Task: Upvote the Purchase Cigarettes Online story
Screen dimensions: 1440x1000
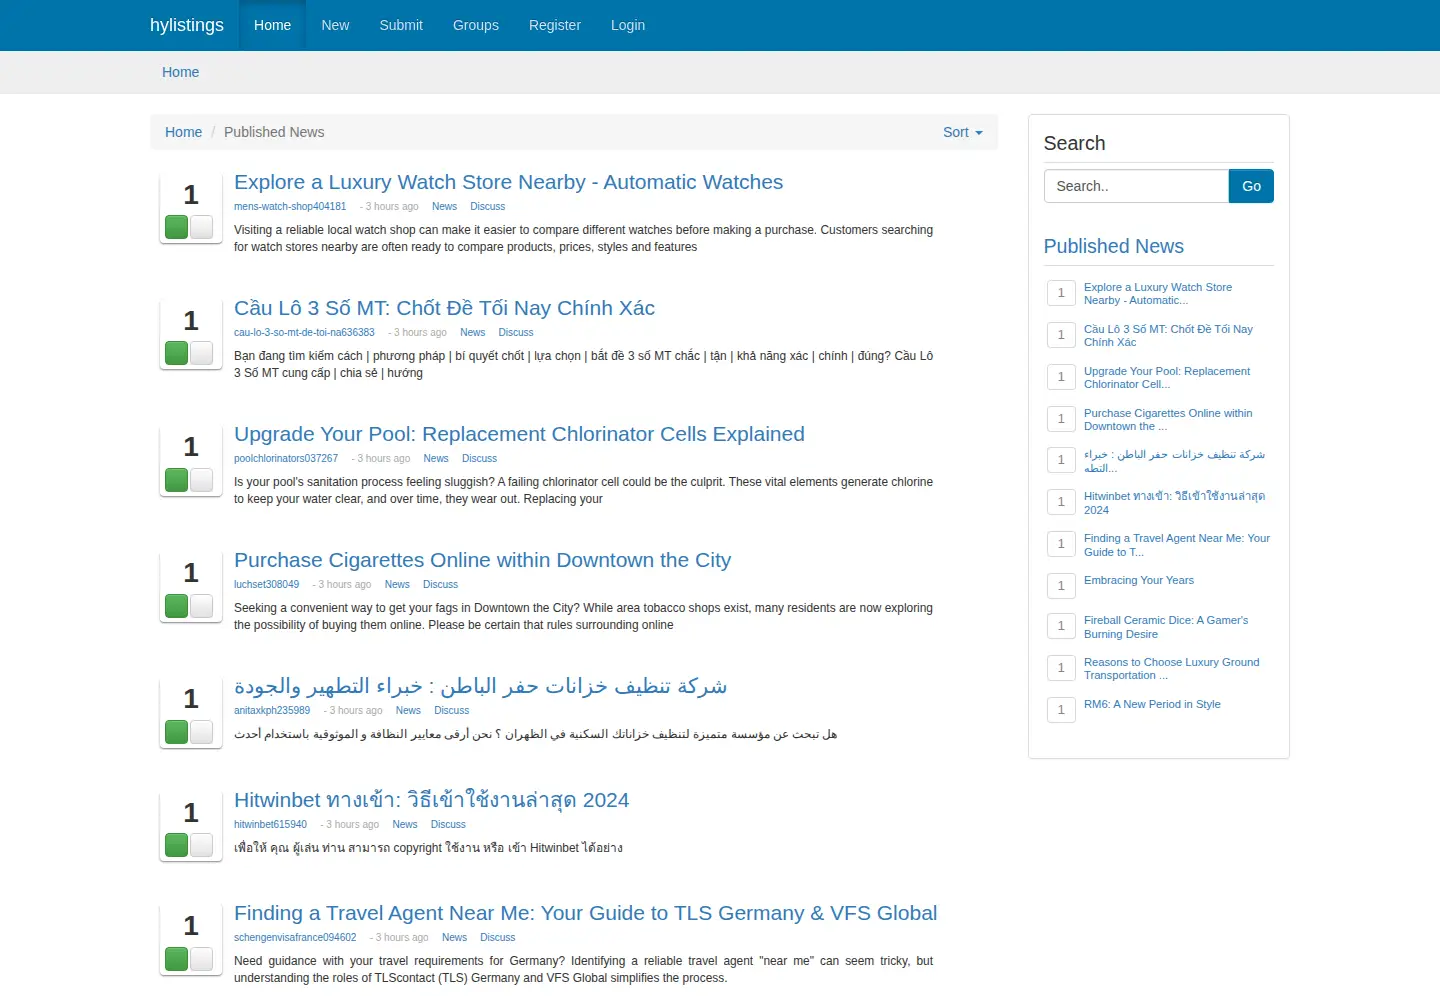Action: [x=177, y=605]
